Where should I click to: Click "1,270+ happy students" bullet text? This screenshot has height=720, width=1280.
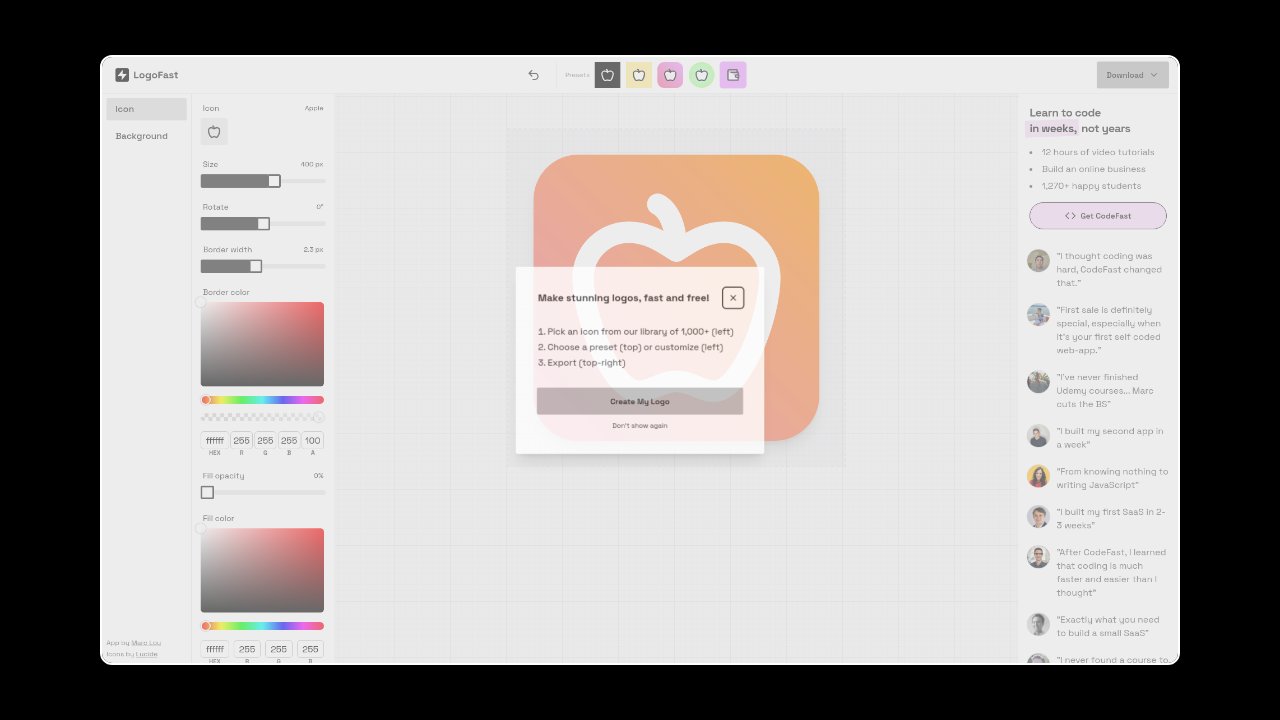coord(1091,186)
